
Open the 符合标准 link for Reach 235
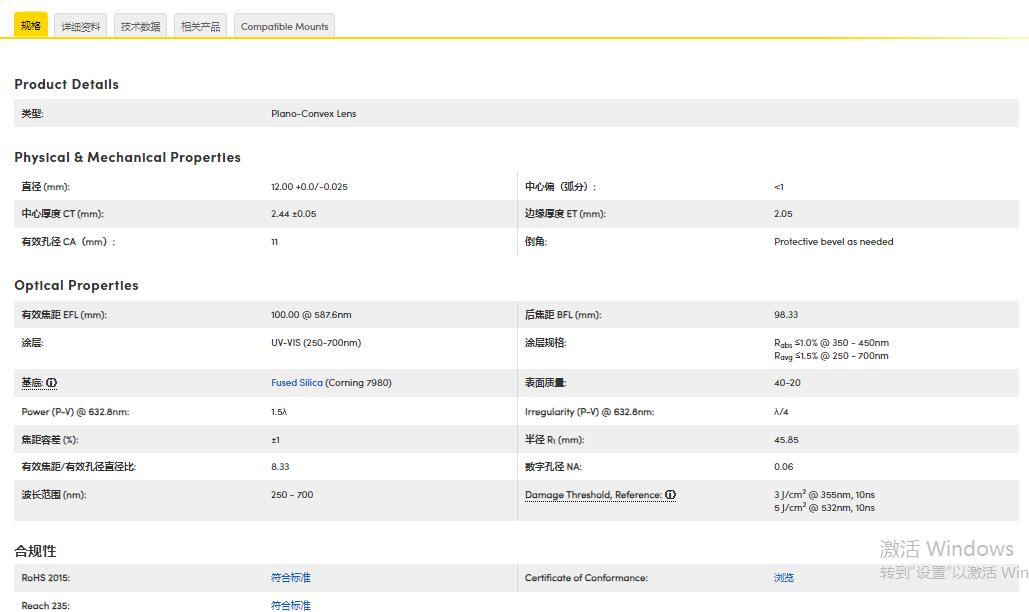291,605
